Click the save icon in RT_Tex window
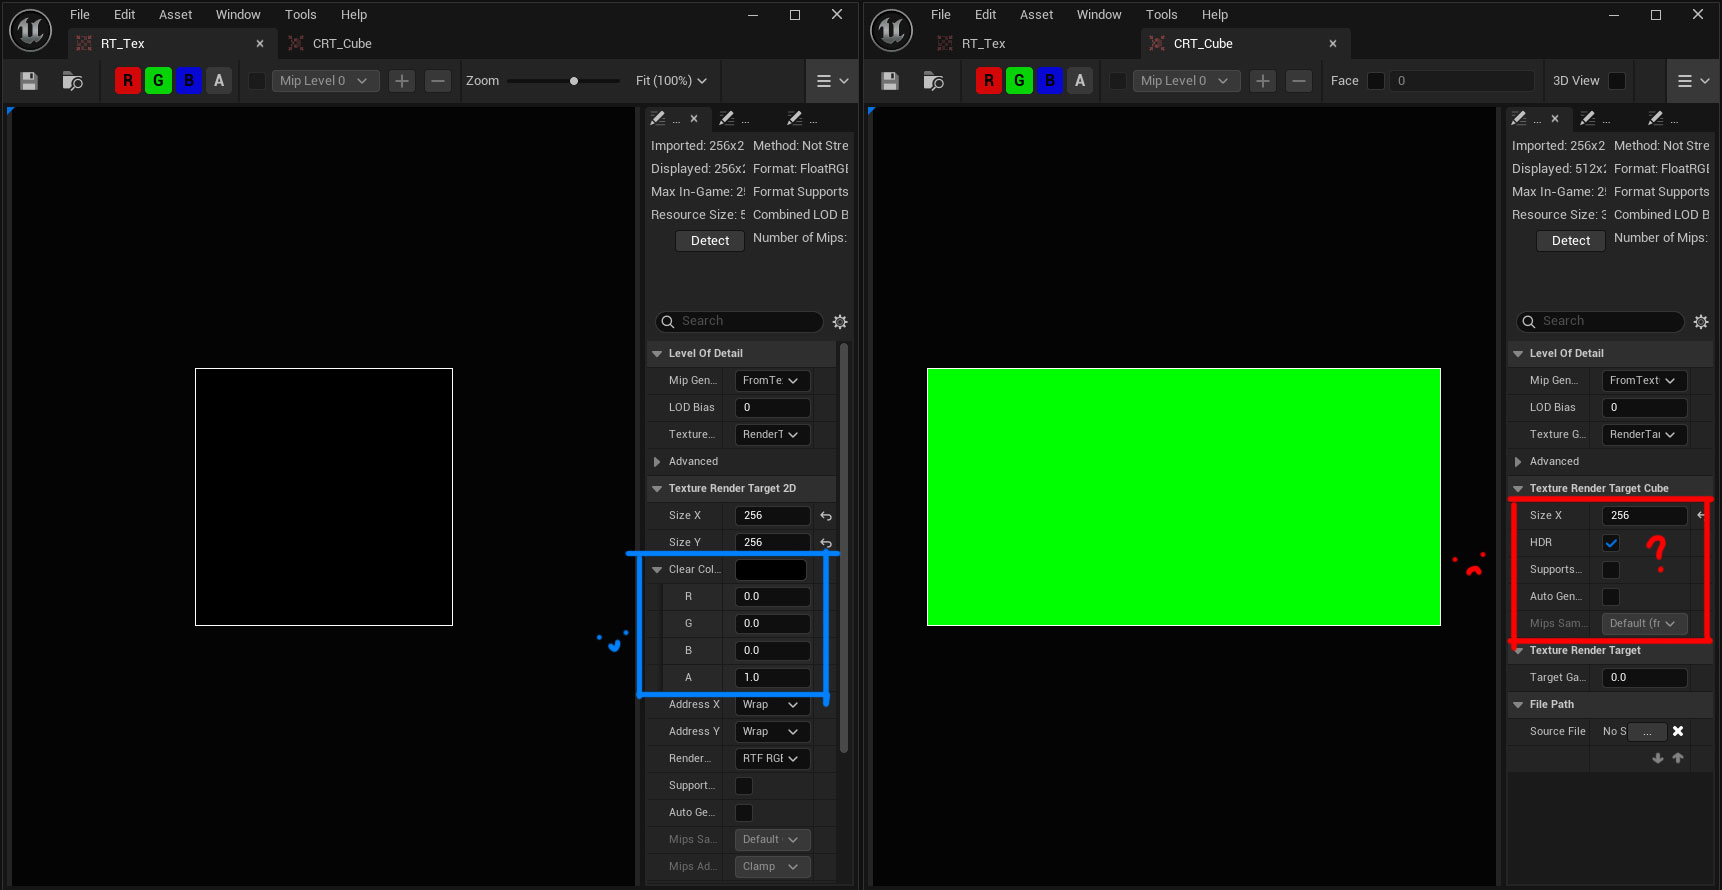The height and width of the screenshot is (890, 1722). (x=29, y=81)
